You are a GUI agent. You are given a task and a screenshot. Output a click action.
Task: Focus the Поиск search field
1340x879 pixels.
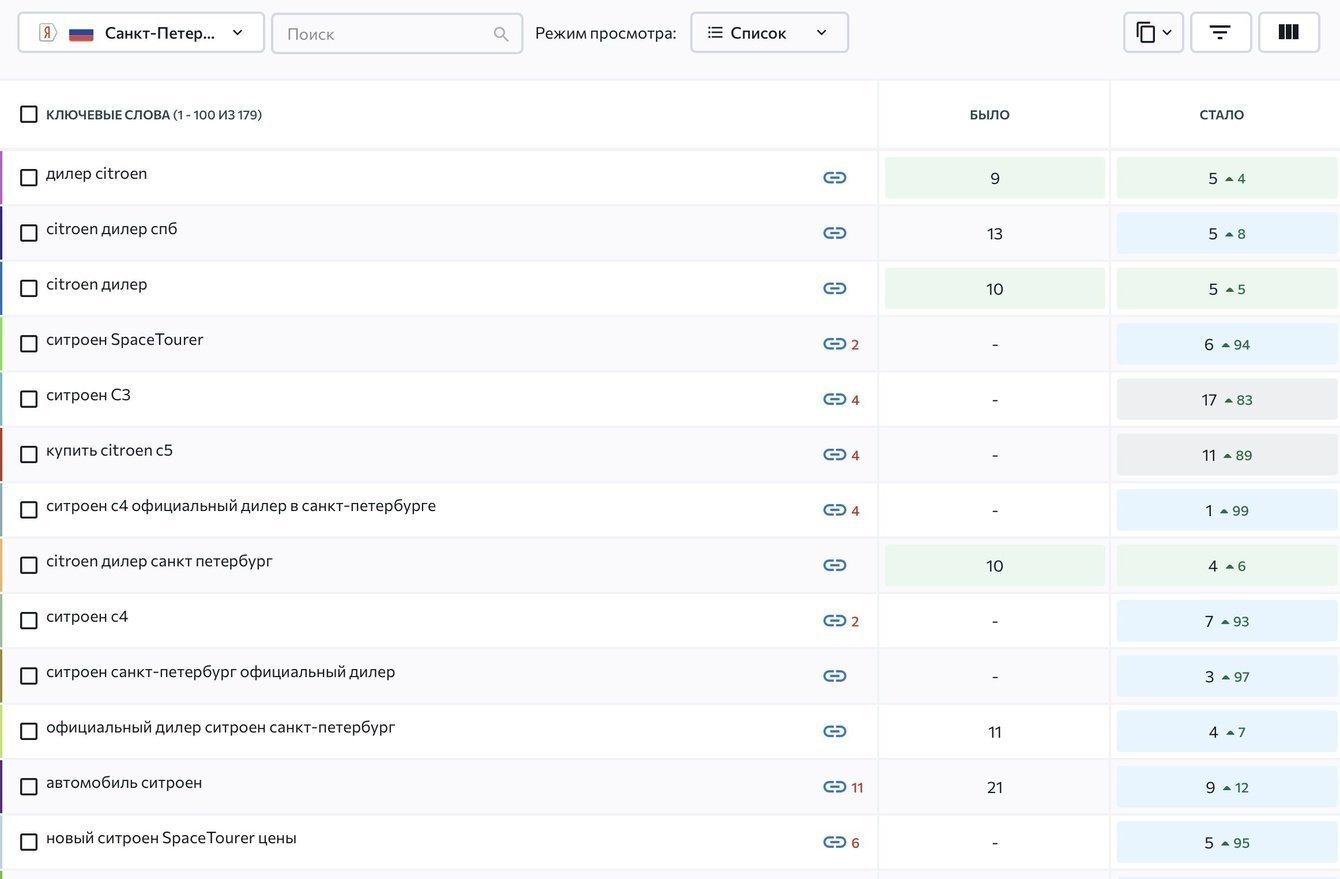tap(385, 34)
